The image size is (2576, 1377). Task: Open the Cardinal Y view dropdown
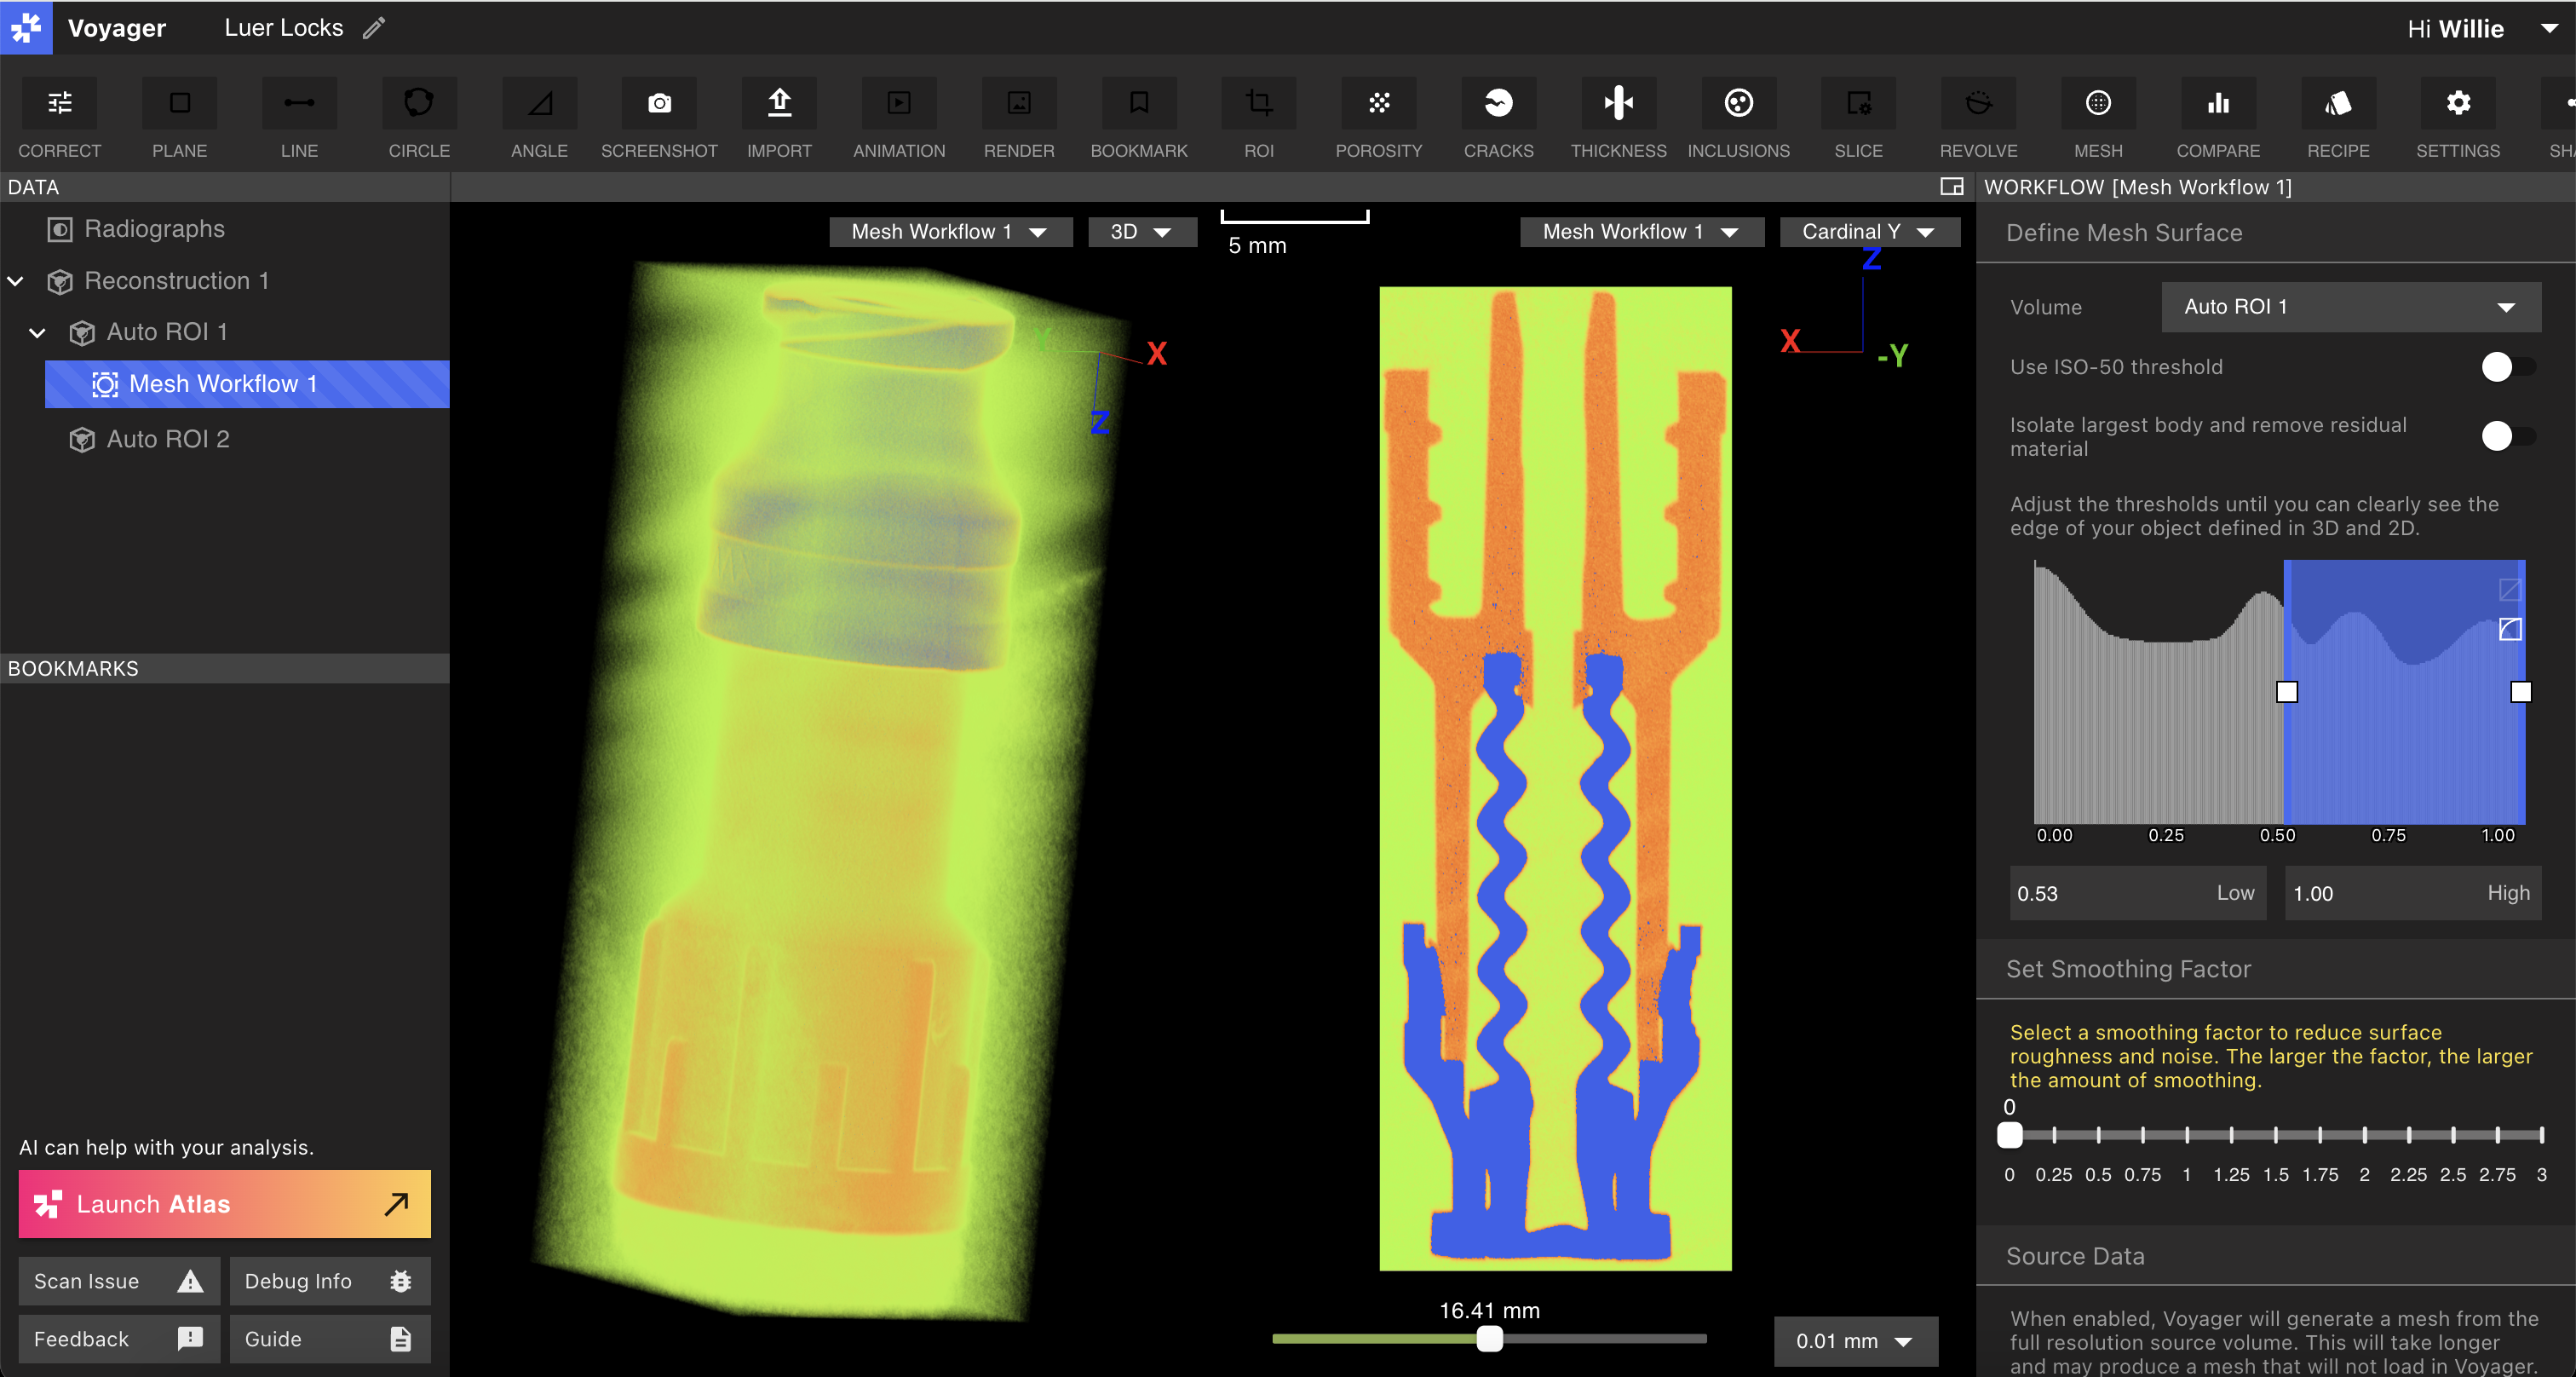[x=1868, y=232]
